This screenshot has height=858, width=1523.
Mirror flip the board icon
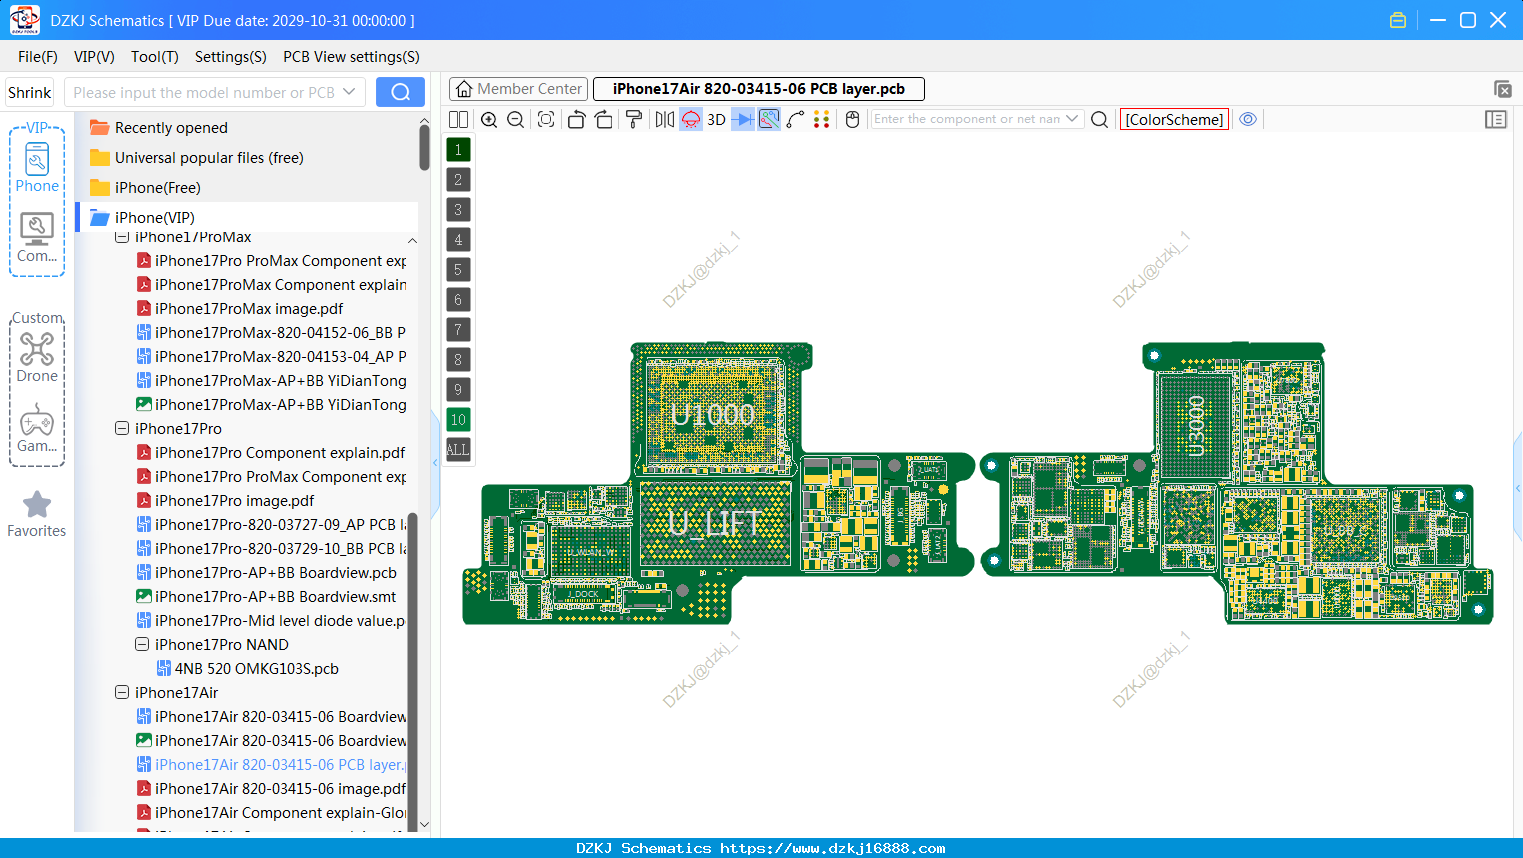pyautogui.click(x=665, y=119)
